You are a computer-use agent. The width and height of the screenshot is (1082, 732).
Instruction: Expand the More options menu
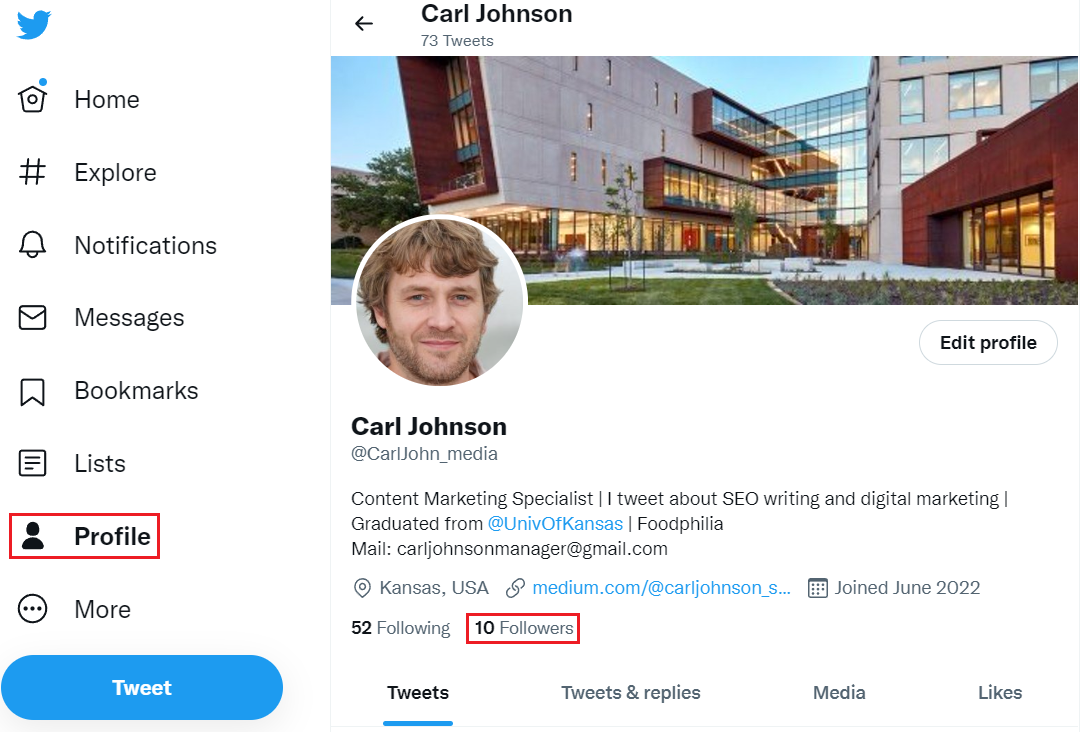(102, 608)
